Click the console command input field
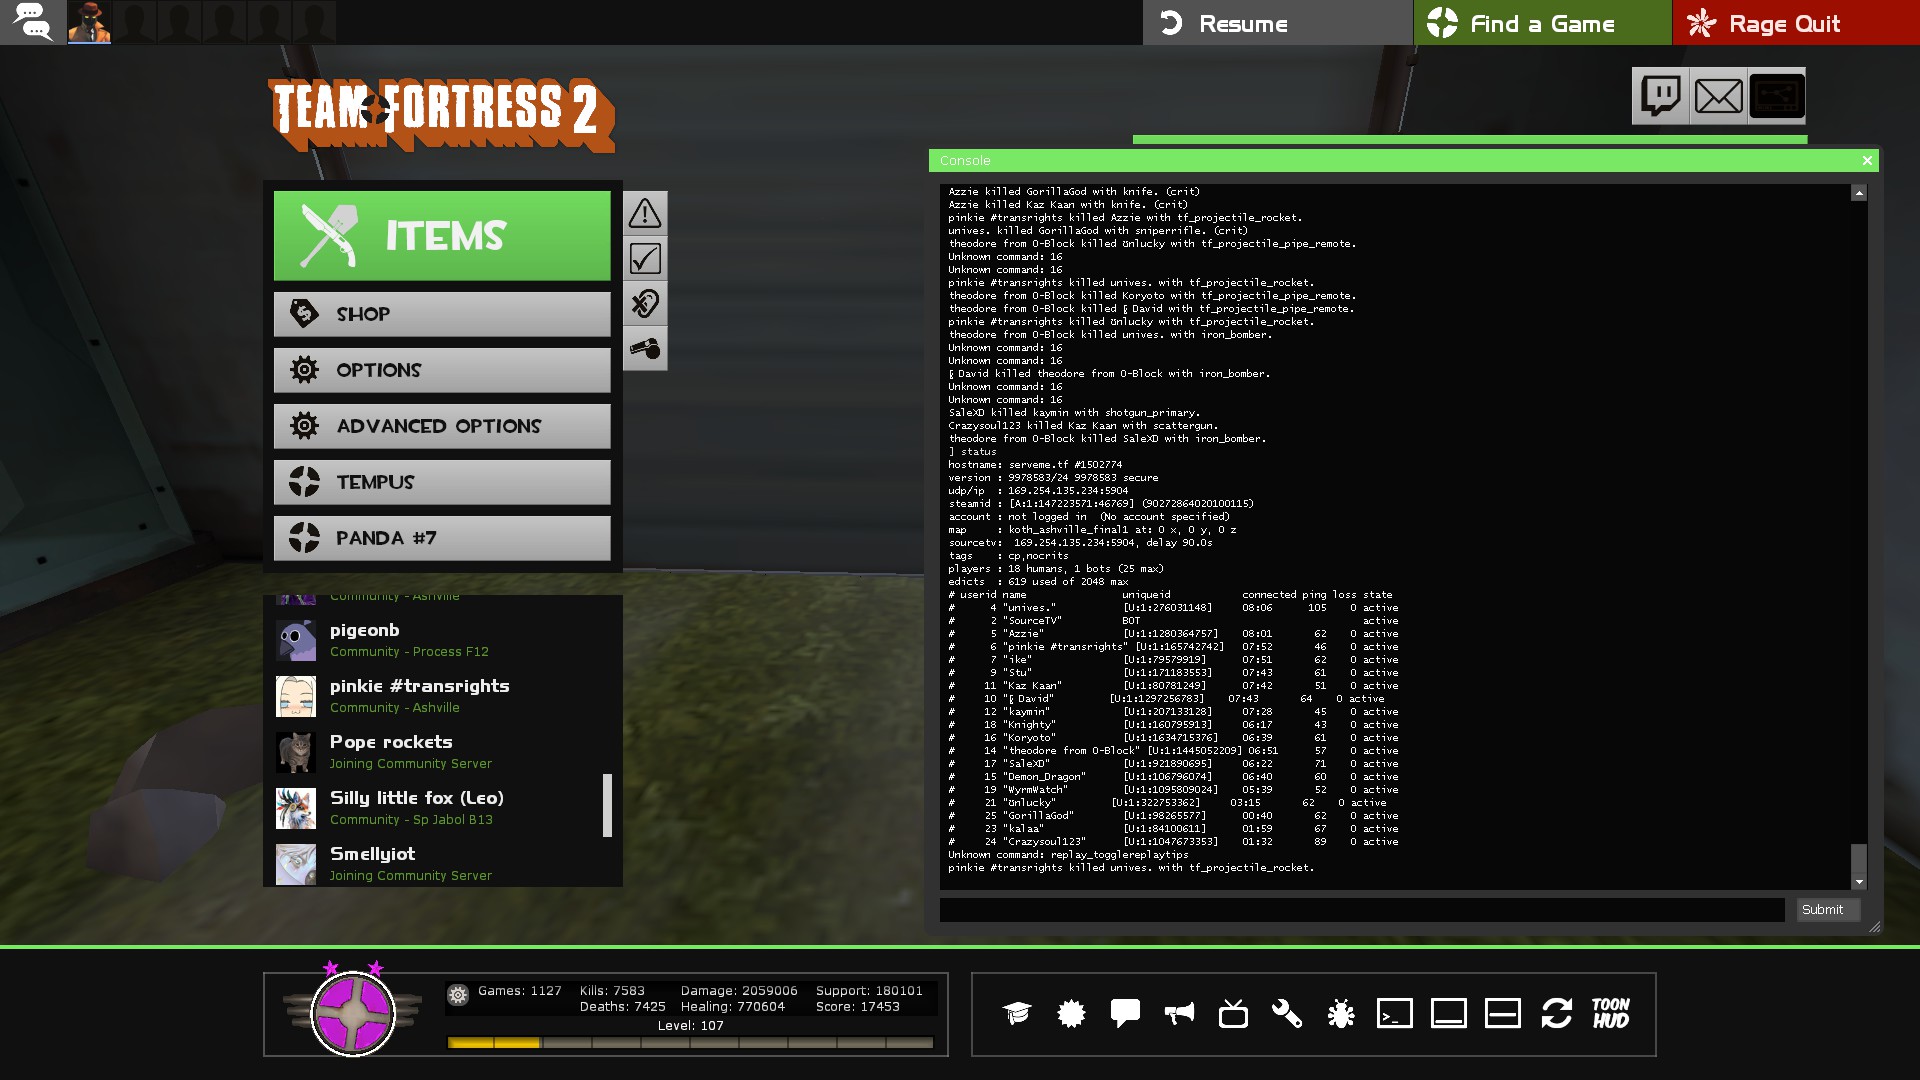 click(x=1361, y=910)
